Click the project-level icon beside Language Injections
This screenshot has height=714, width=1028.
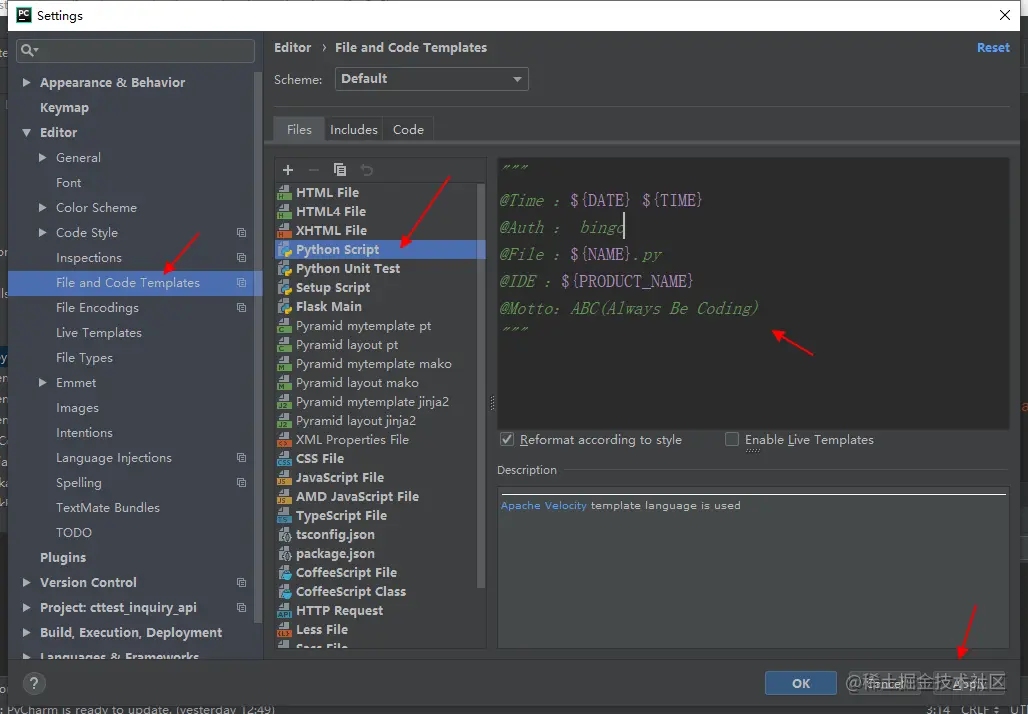[241, 458]
